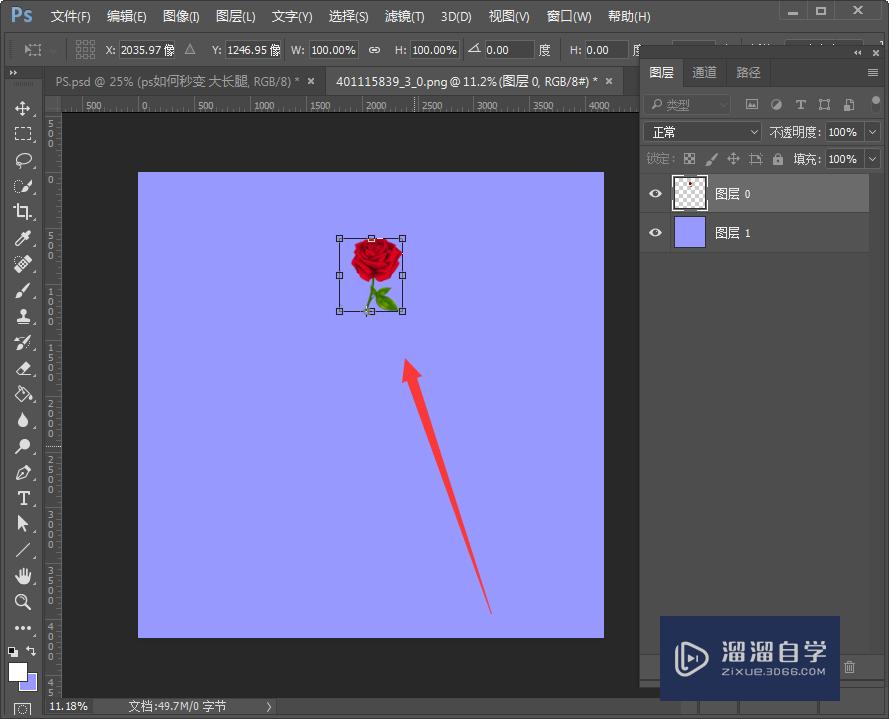The image size is (889, 719).
Task: Select the Pen tool
Action: 23,472
